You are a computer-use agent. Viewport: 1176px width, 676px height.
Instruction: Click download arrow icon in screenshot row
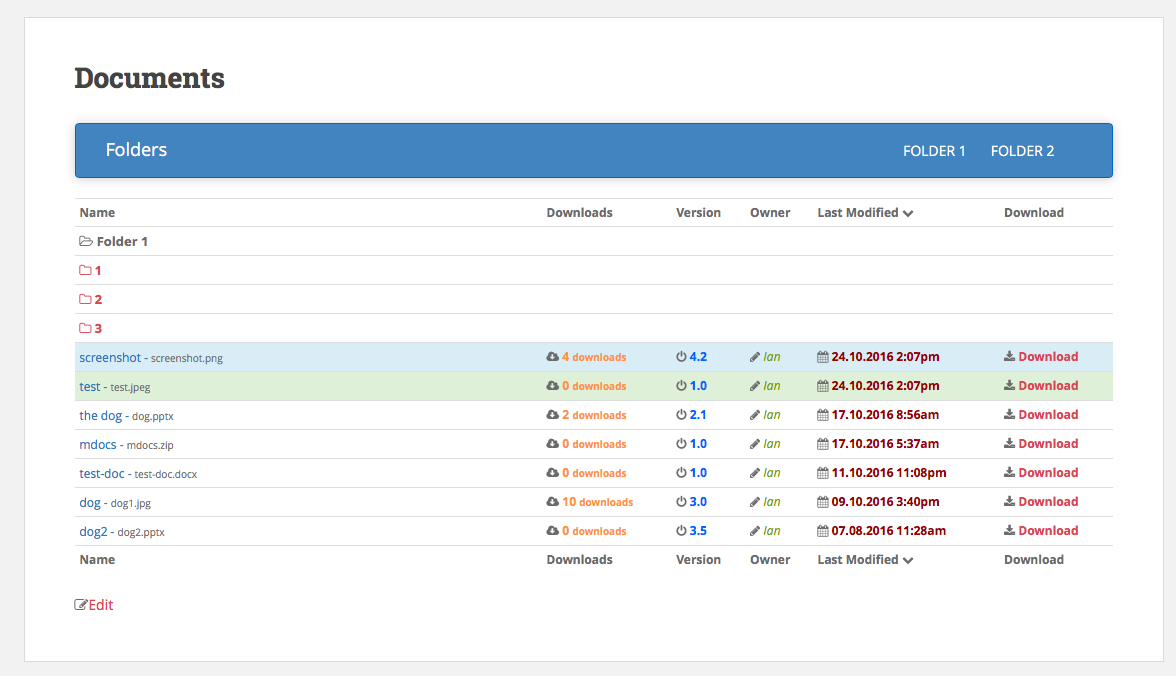pos(1010,356)
